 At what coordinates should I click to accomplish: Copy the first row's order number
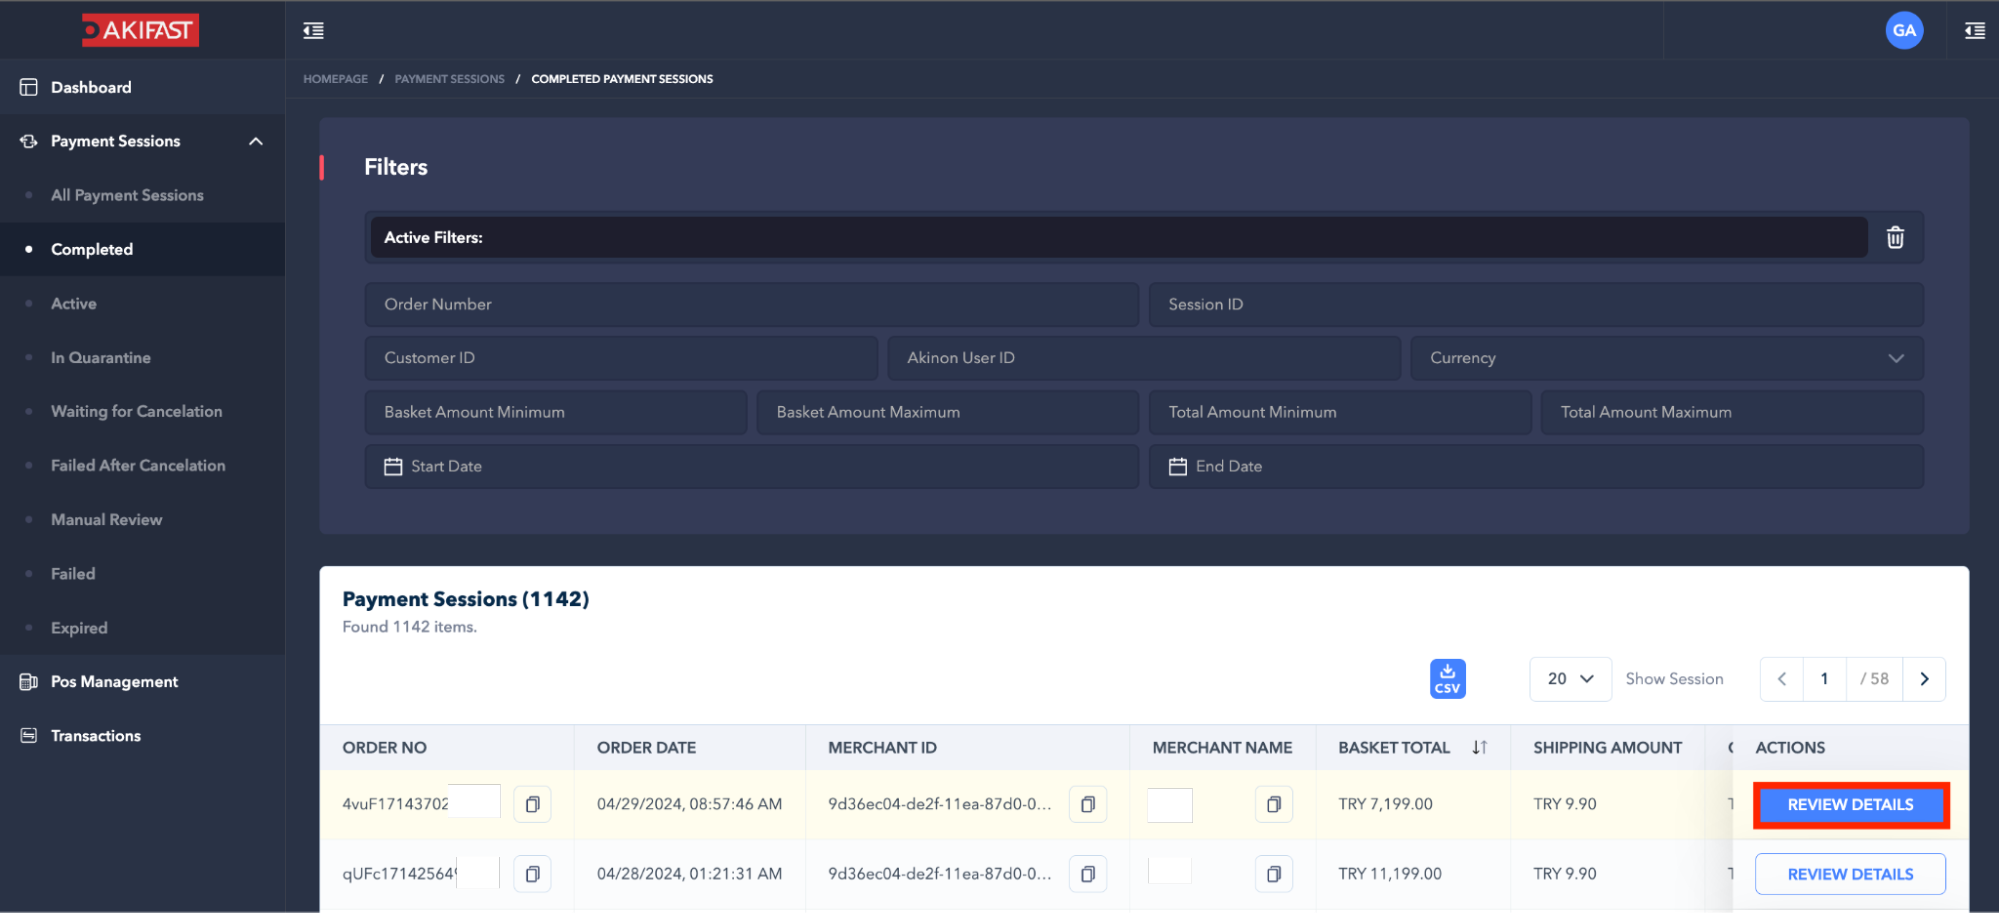tap(532, 804)
